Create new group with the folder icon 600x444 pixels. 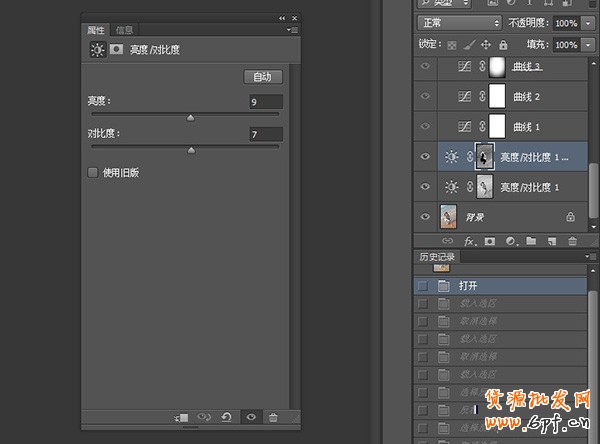click(531, 241)
